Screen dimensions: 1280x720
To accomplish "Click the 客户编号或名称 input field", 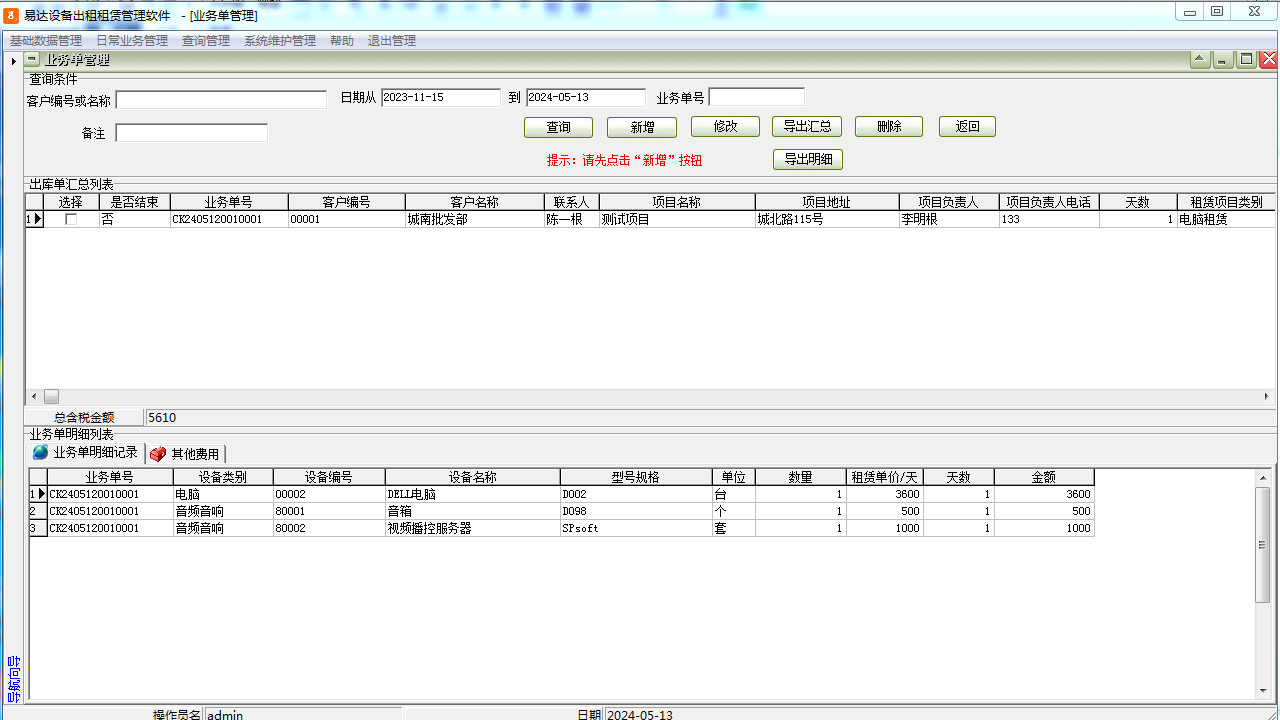I will (x=221, y=100).
